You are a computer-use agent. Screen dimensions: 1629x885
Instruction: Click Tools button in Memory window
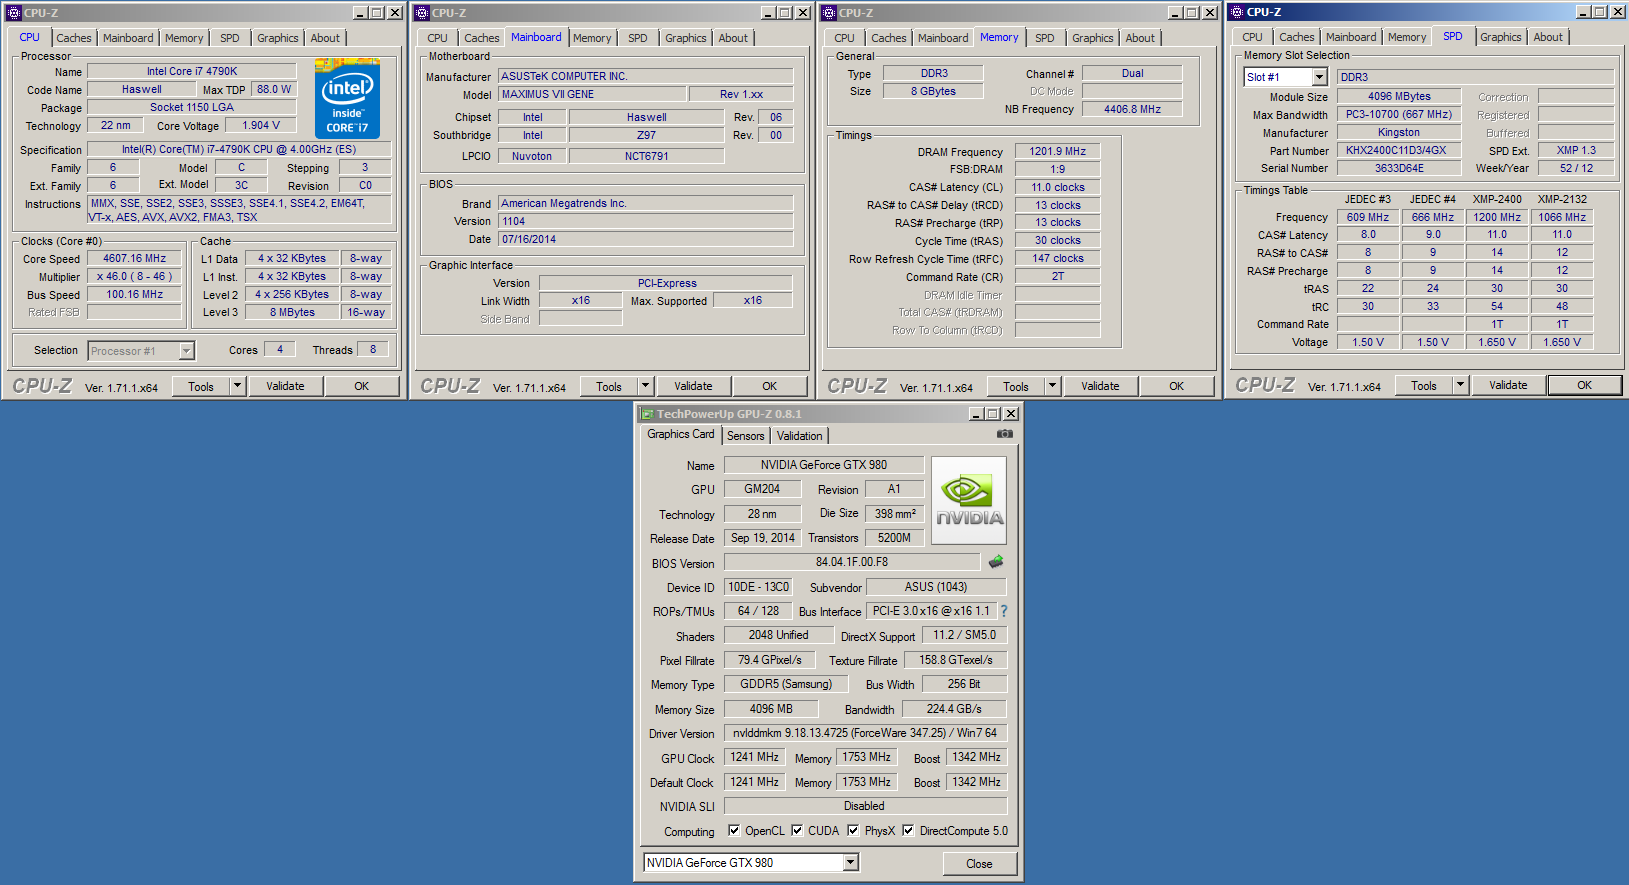click(1016, 386)
